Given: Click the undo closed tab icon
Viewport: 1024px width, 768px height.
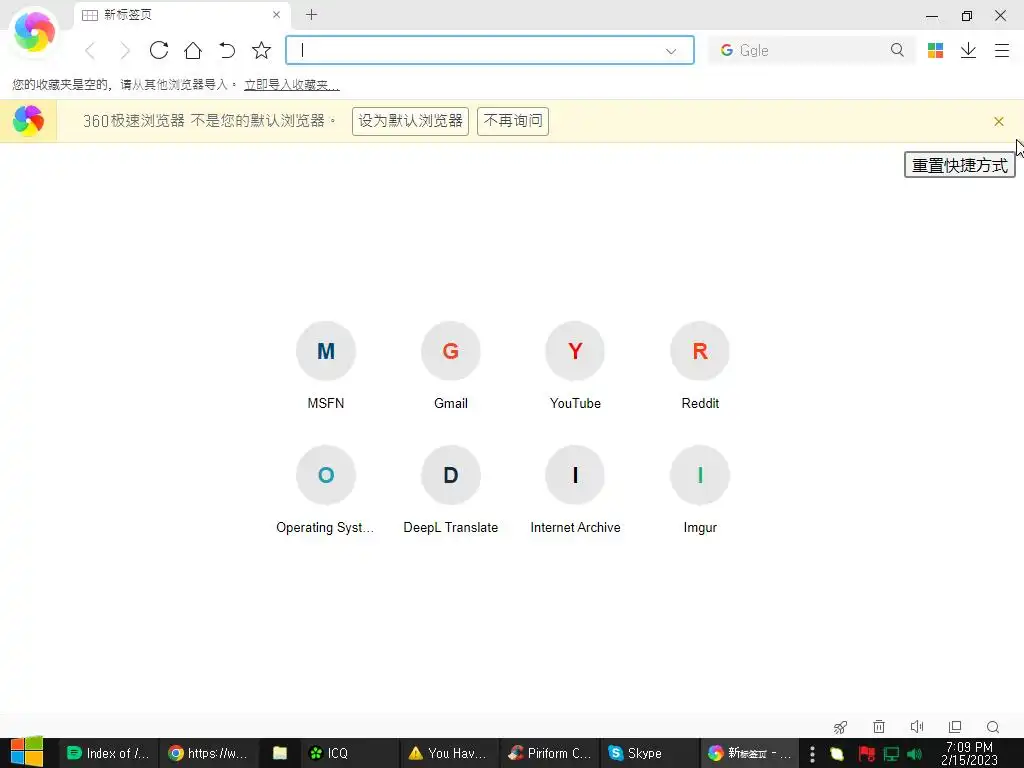Looking at the screenshot, I should click(227, 50).
